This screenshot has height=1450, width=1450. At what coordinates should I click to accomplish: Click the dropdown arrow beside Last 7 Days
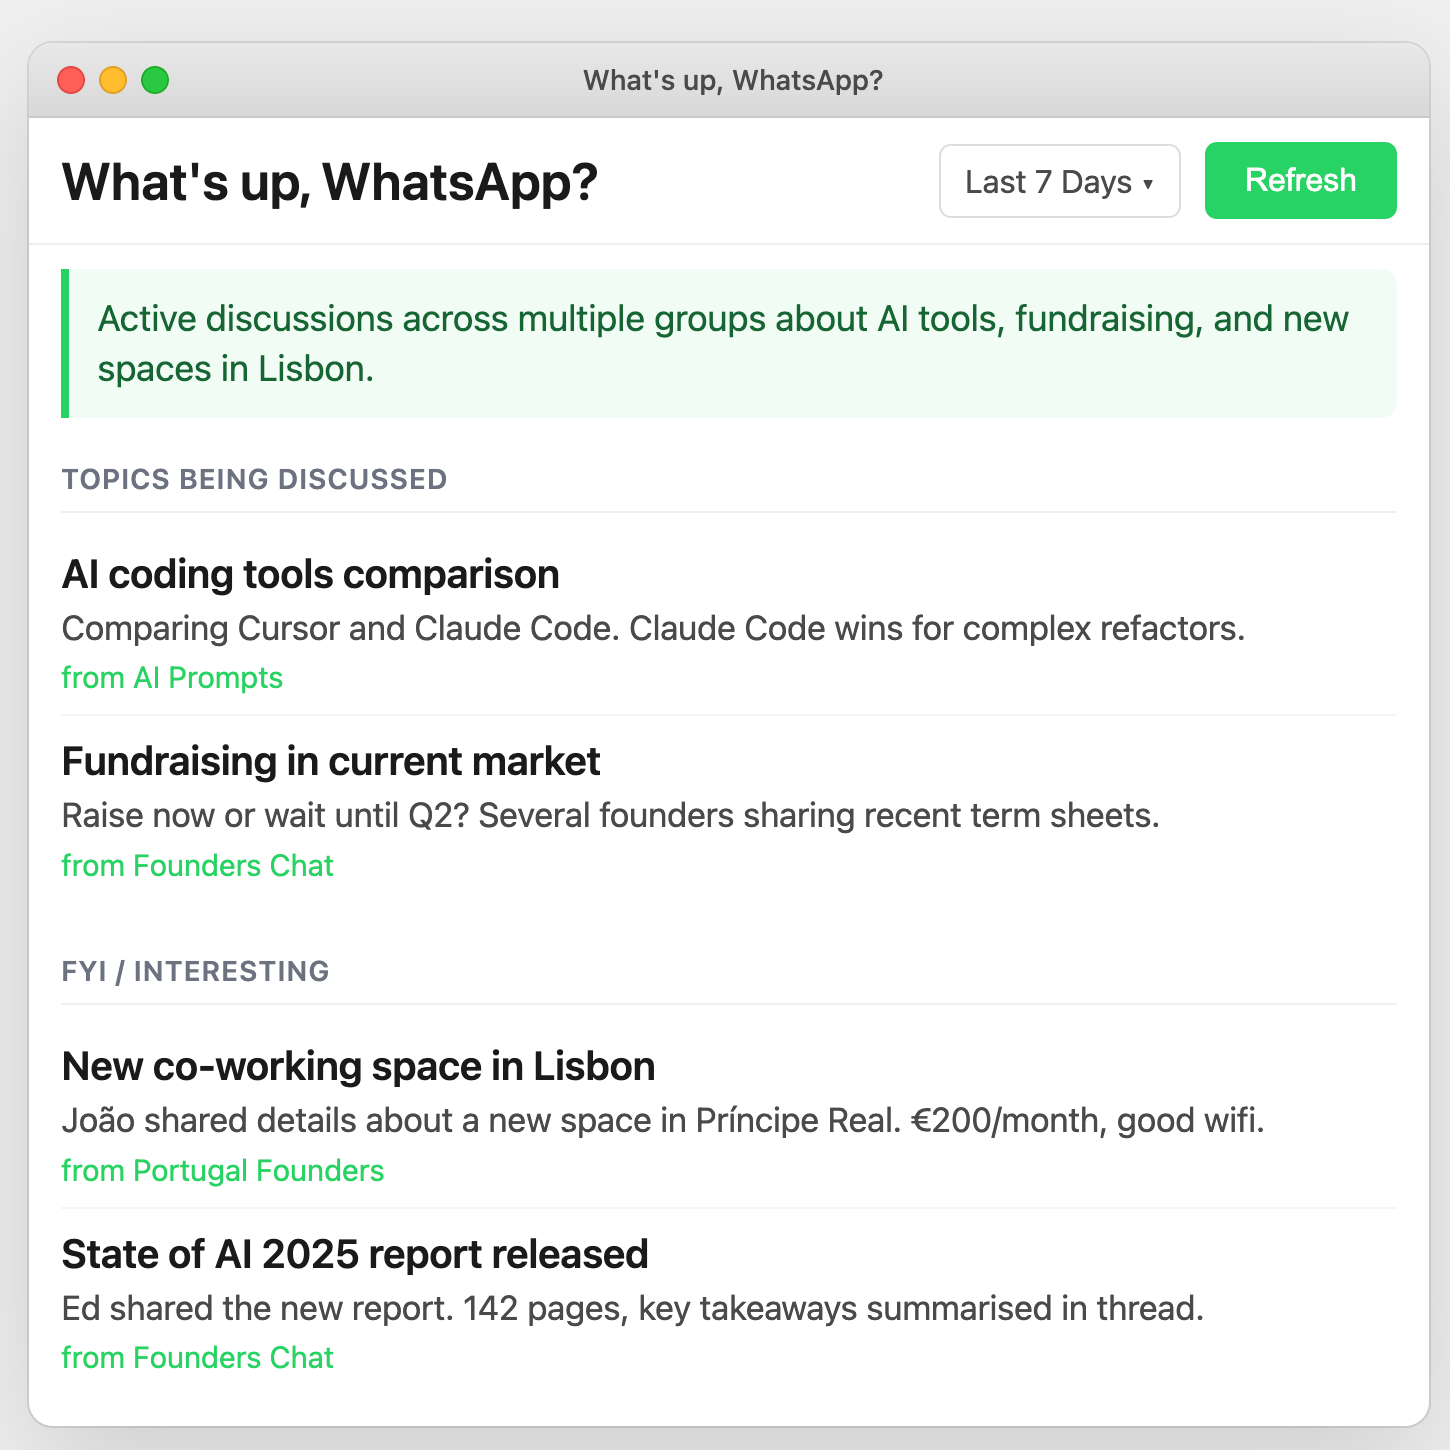click(x=1148, y=183)
